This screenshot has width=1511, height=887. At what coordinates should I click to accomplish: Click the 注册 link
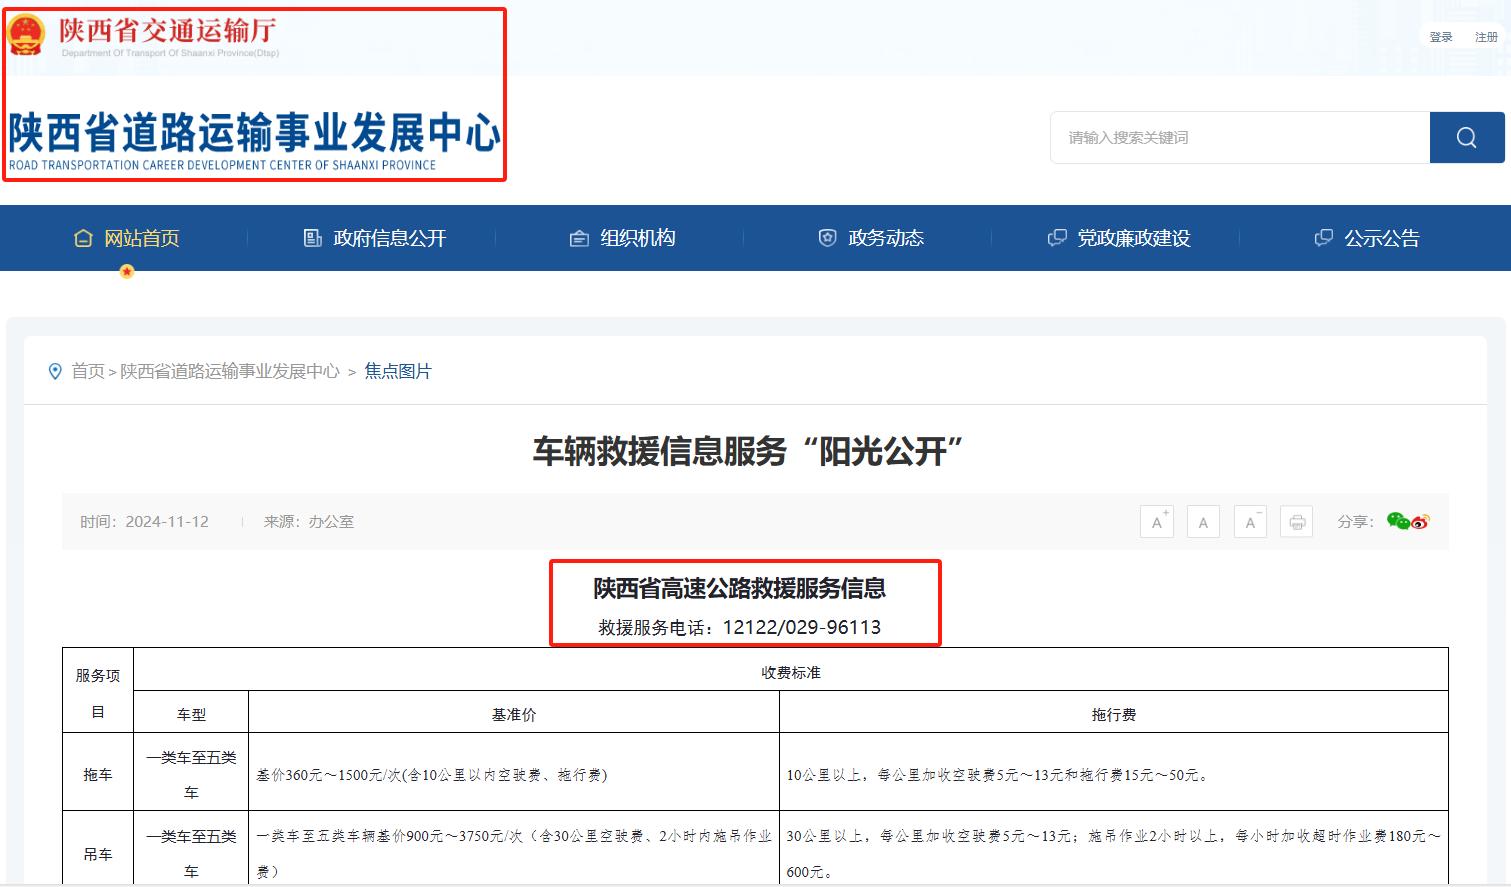[1486, 37]
